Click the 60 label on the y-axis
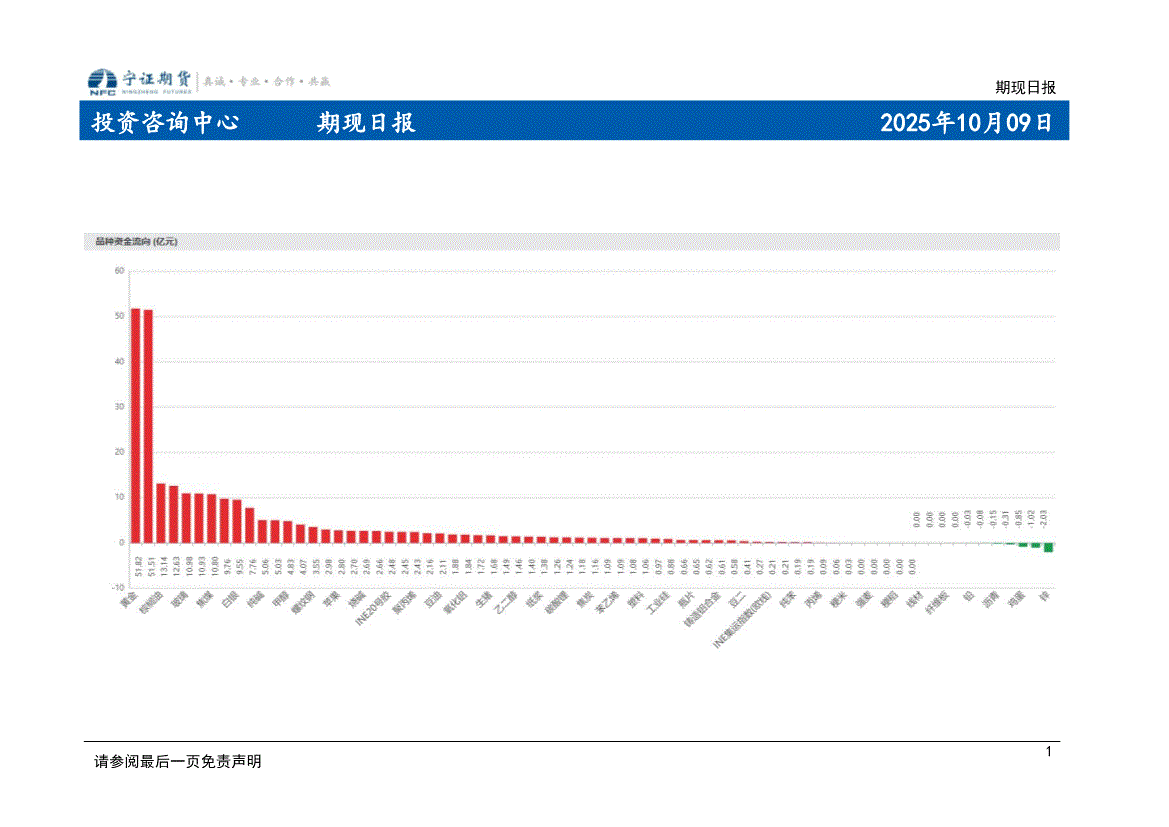 119,270
